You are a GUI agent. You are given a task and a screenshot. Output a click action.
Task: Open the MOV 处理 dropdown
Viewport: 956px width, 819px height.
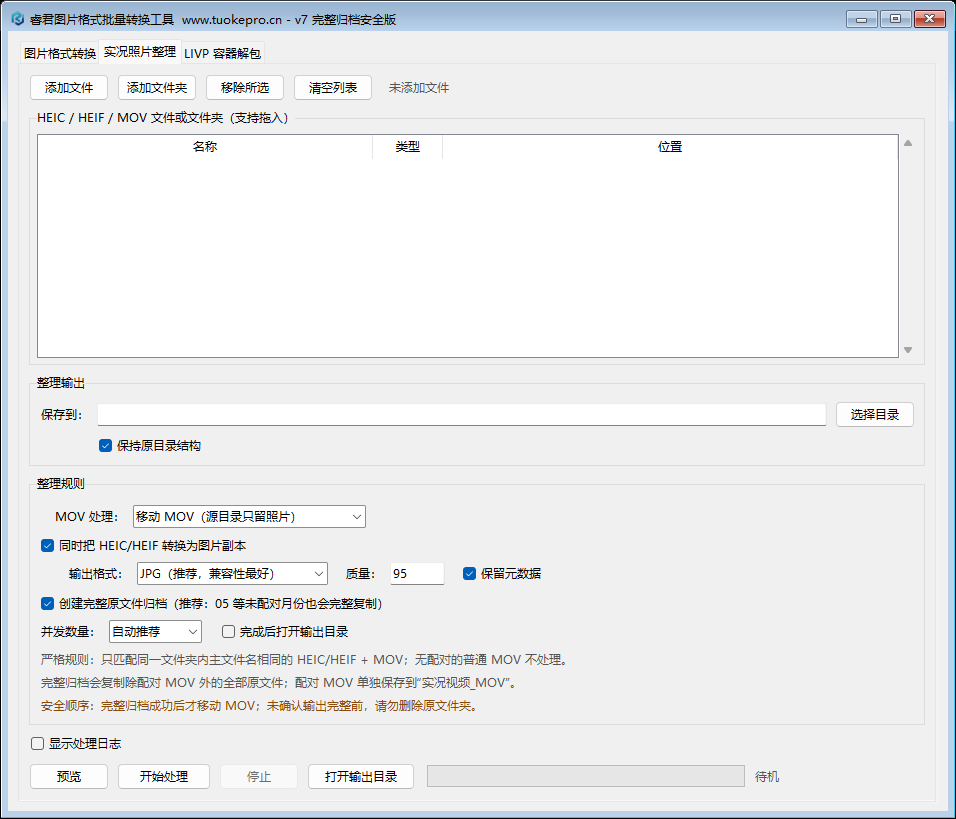tap(249, 517)
